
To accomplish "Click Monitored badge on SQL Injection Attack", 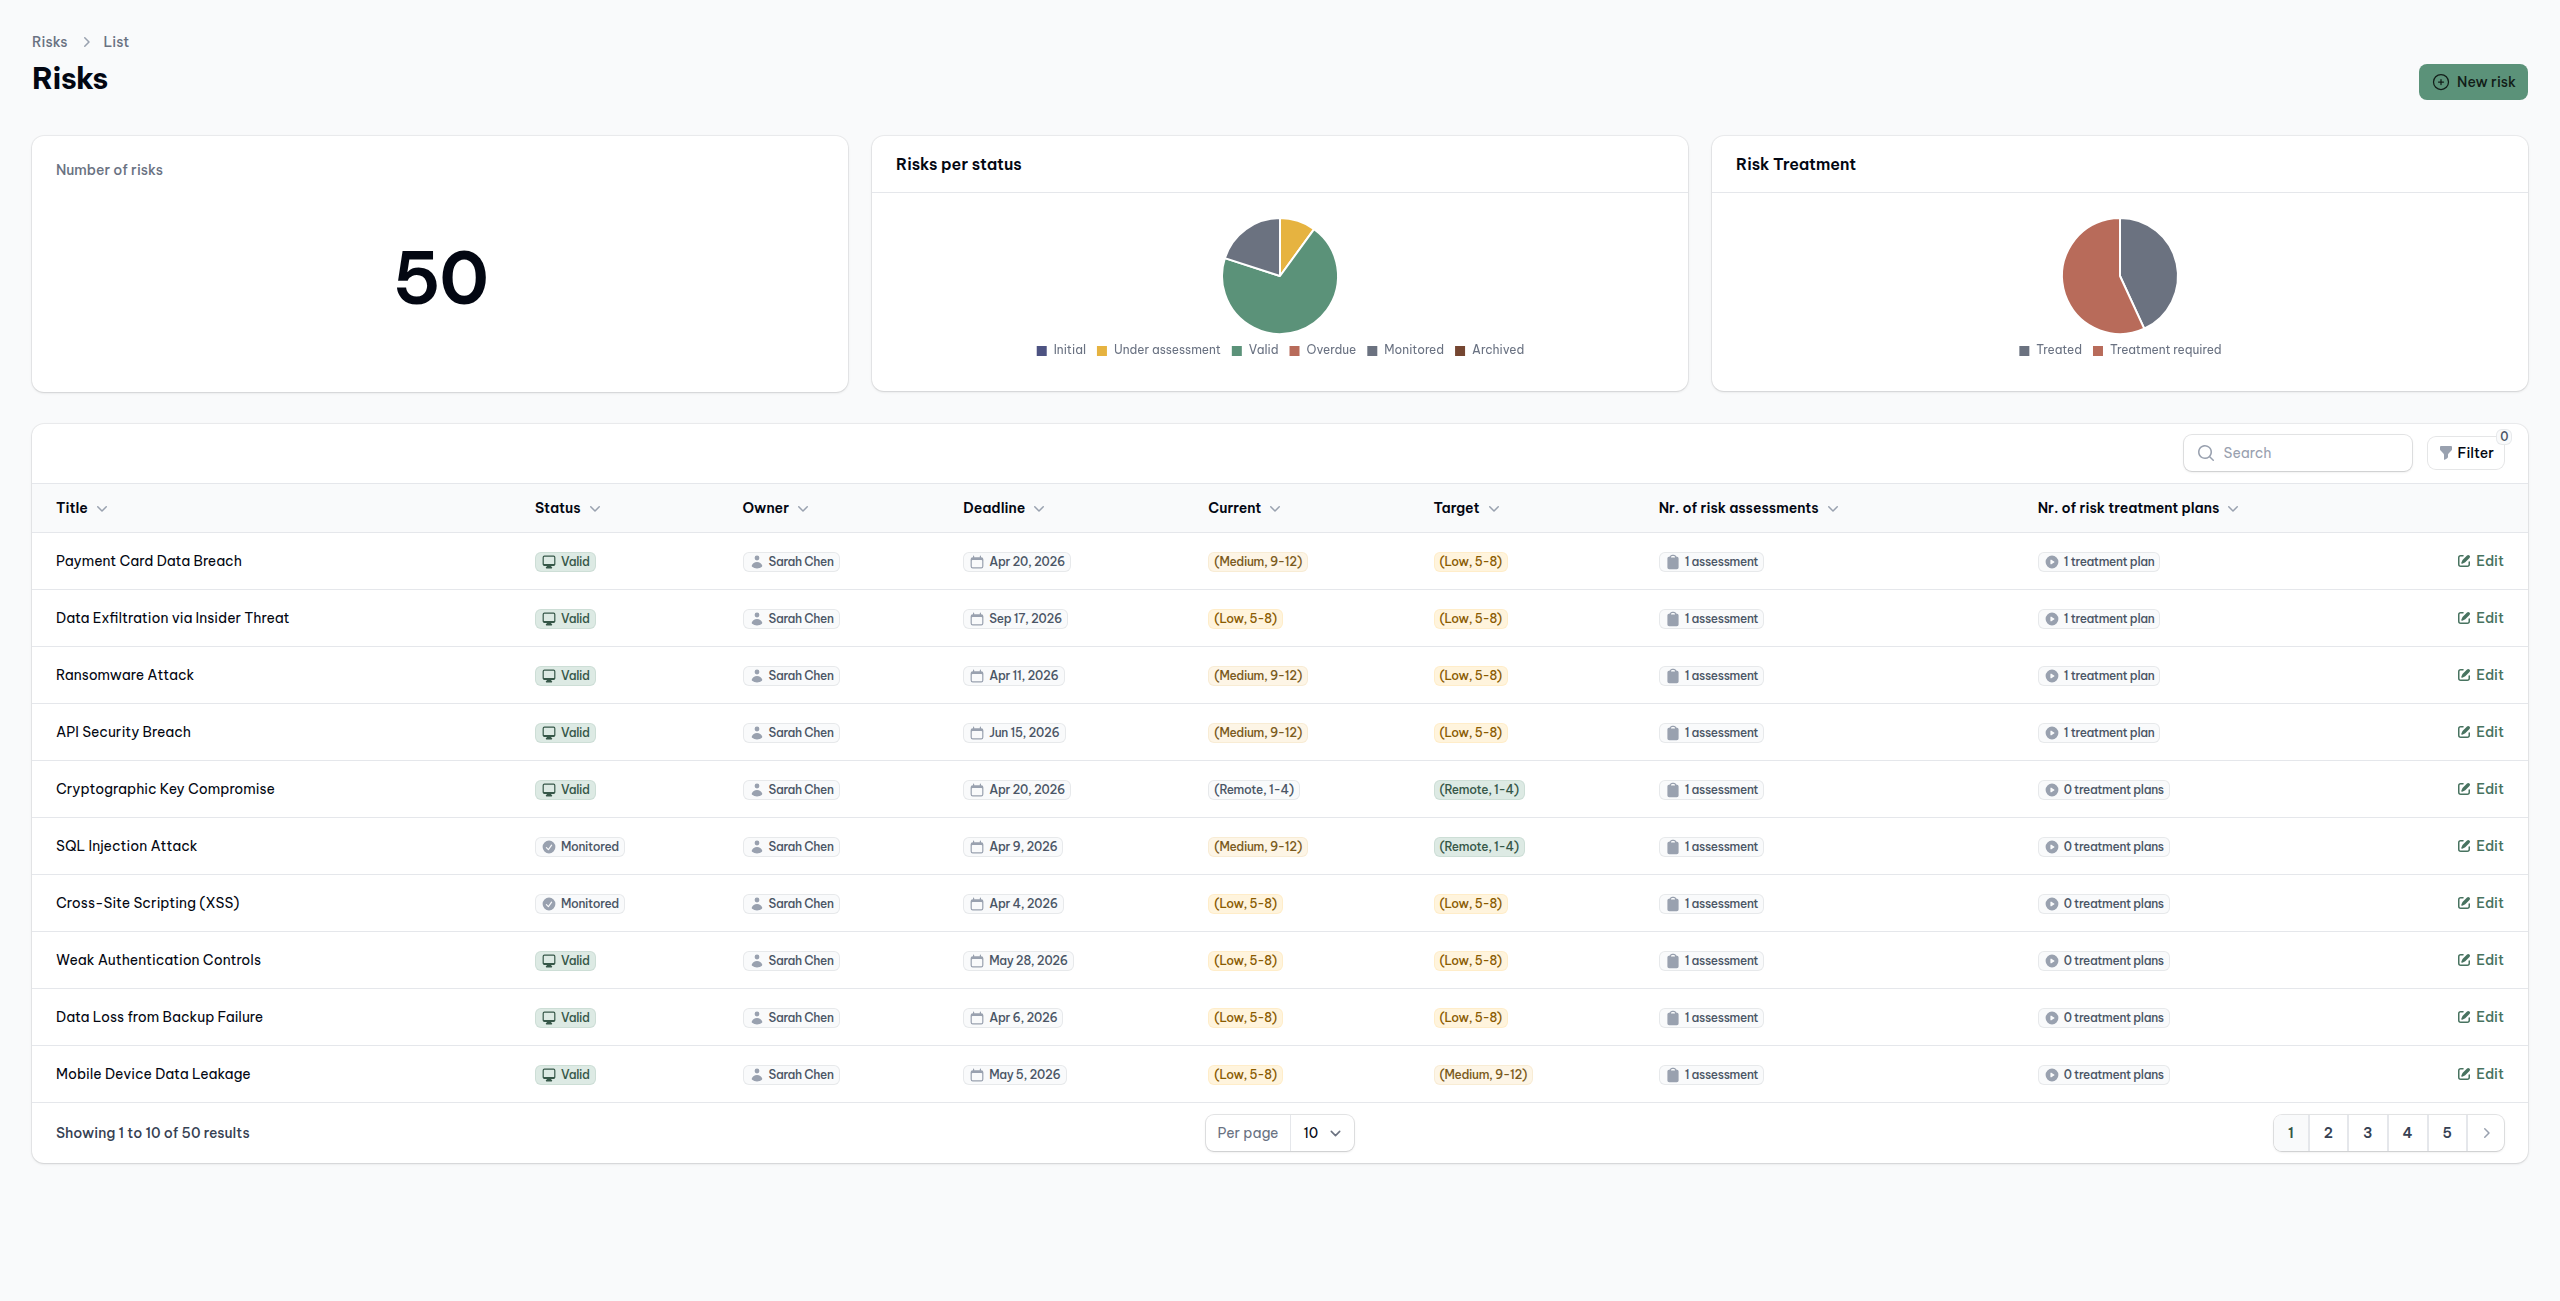I will pos(580,847).
